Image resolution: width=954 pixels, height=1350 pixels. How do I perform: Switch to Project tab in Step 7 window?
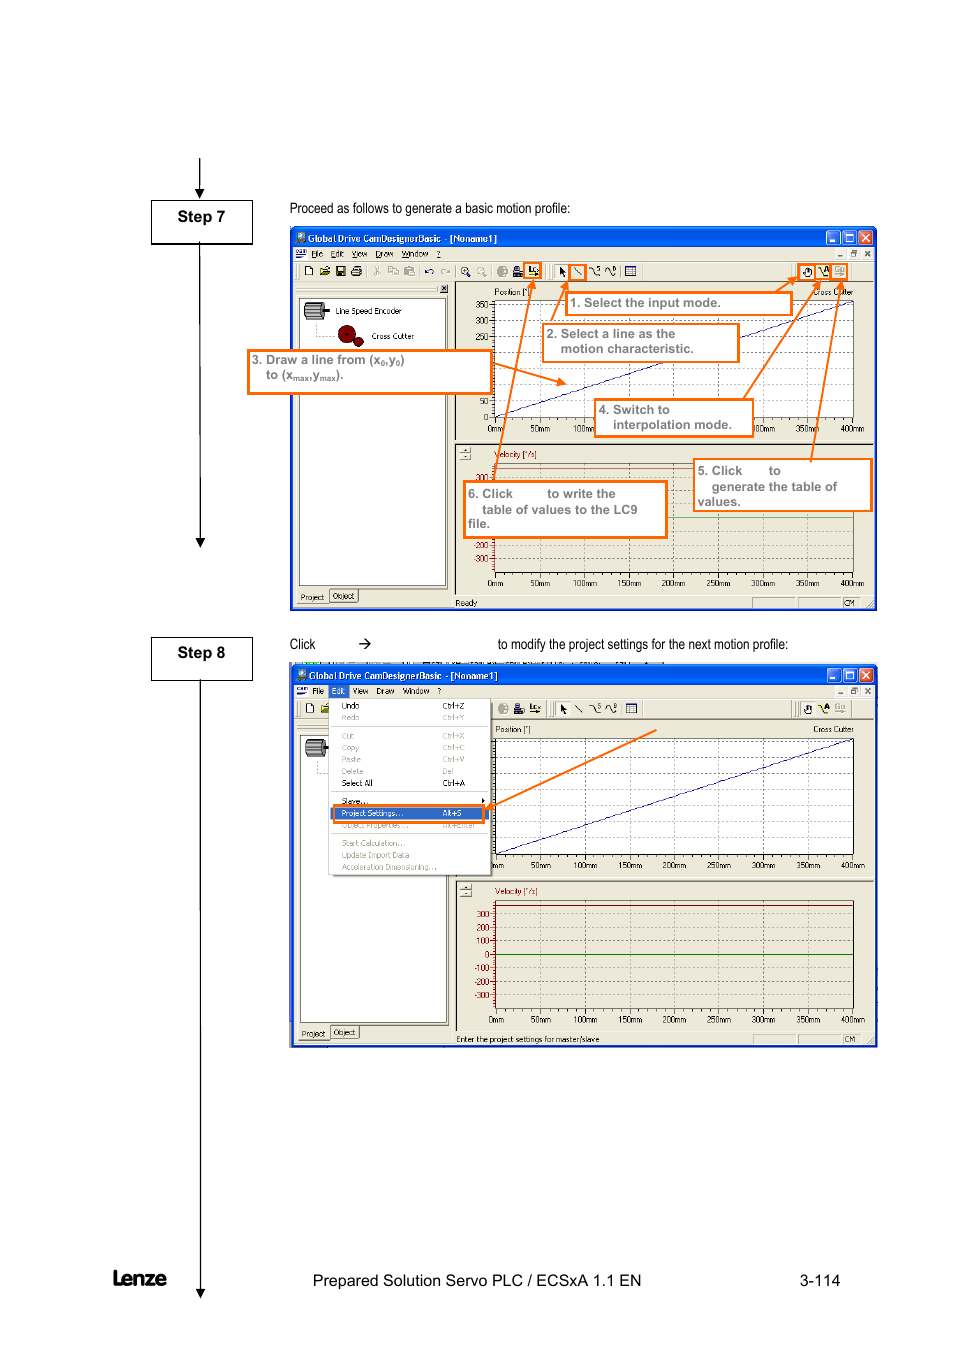click(x=313, y=597)
